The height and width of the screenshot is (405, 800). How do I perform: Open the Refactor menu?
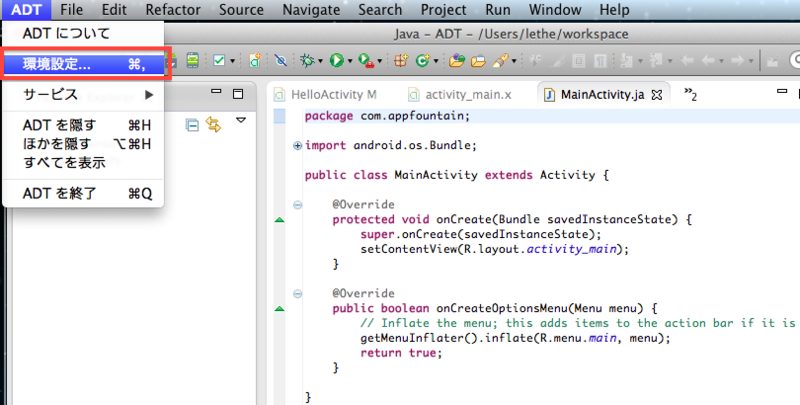tap(173, 10)
